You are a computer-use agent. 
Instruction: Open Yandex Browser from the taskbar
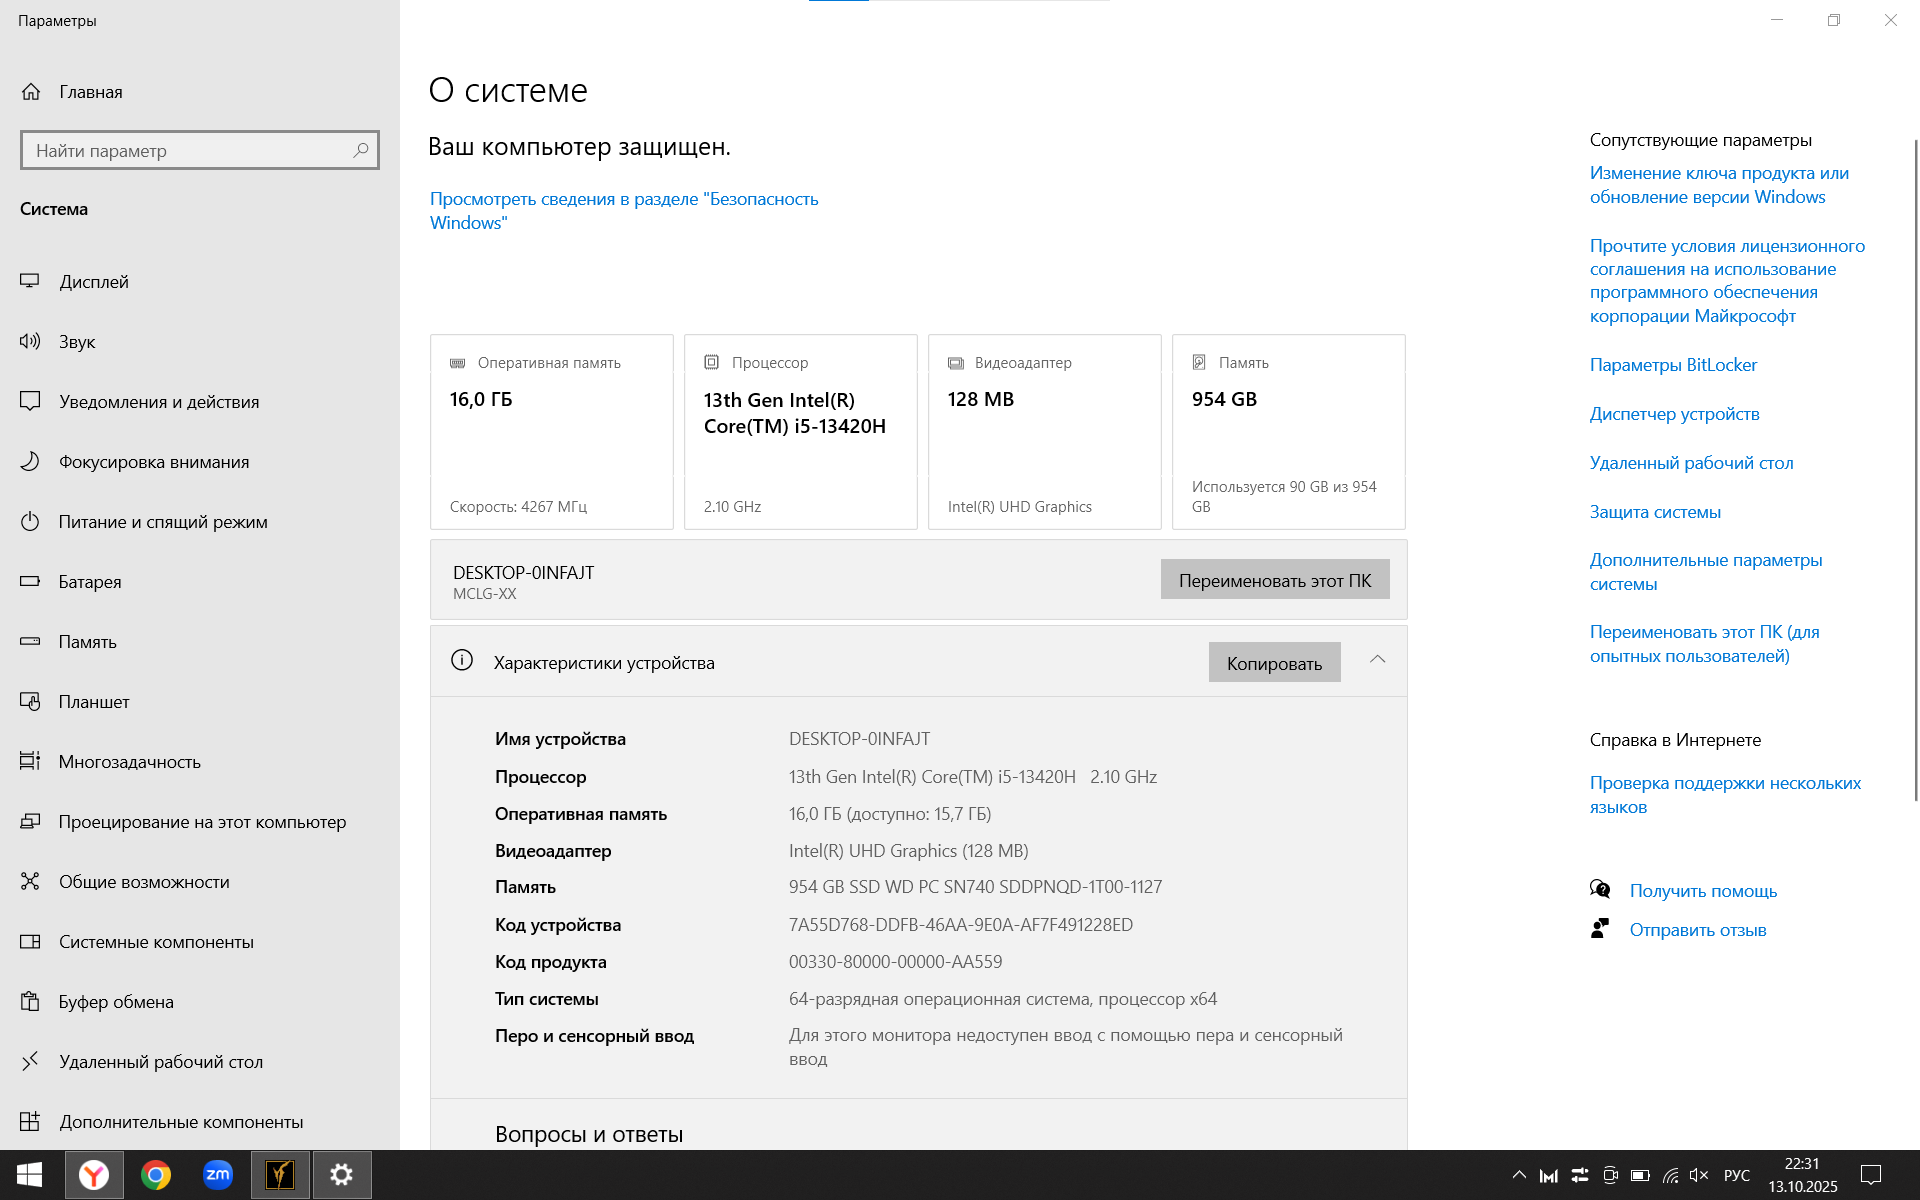[x=94, y=1175]
